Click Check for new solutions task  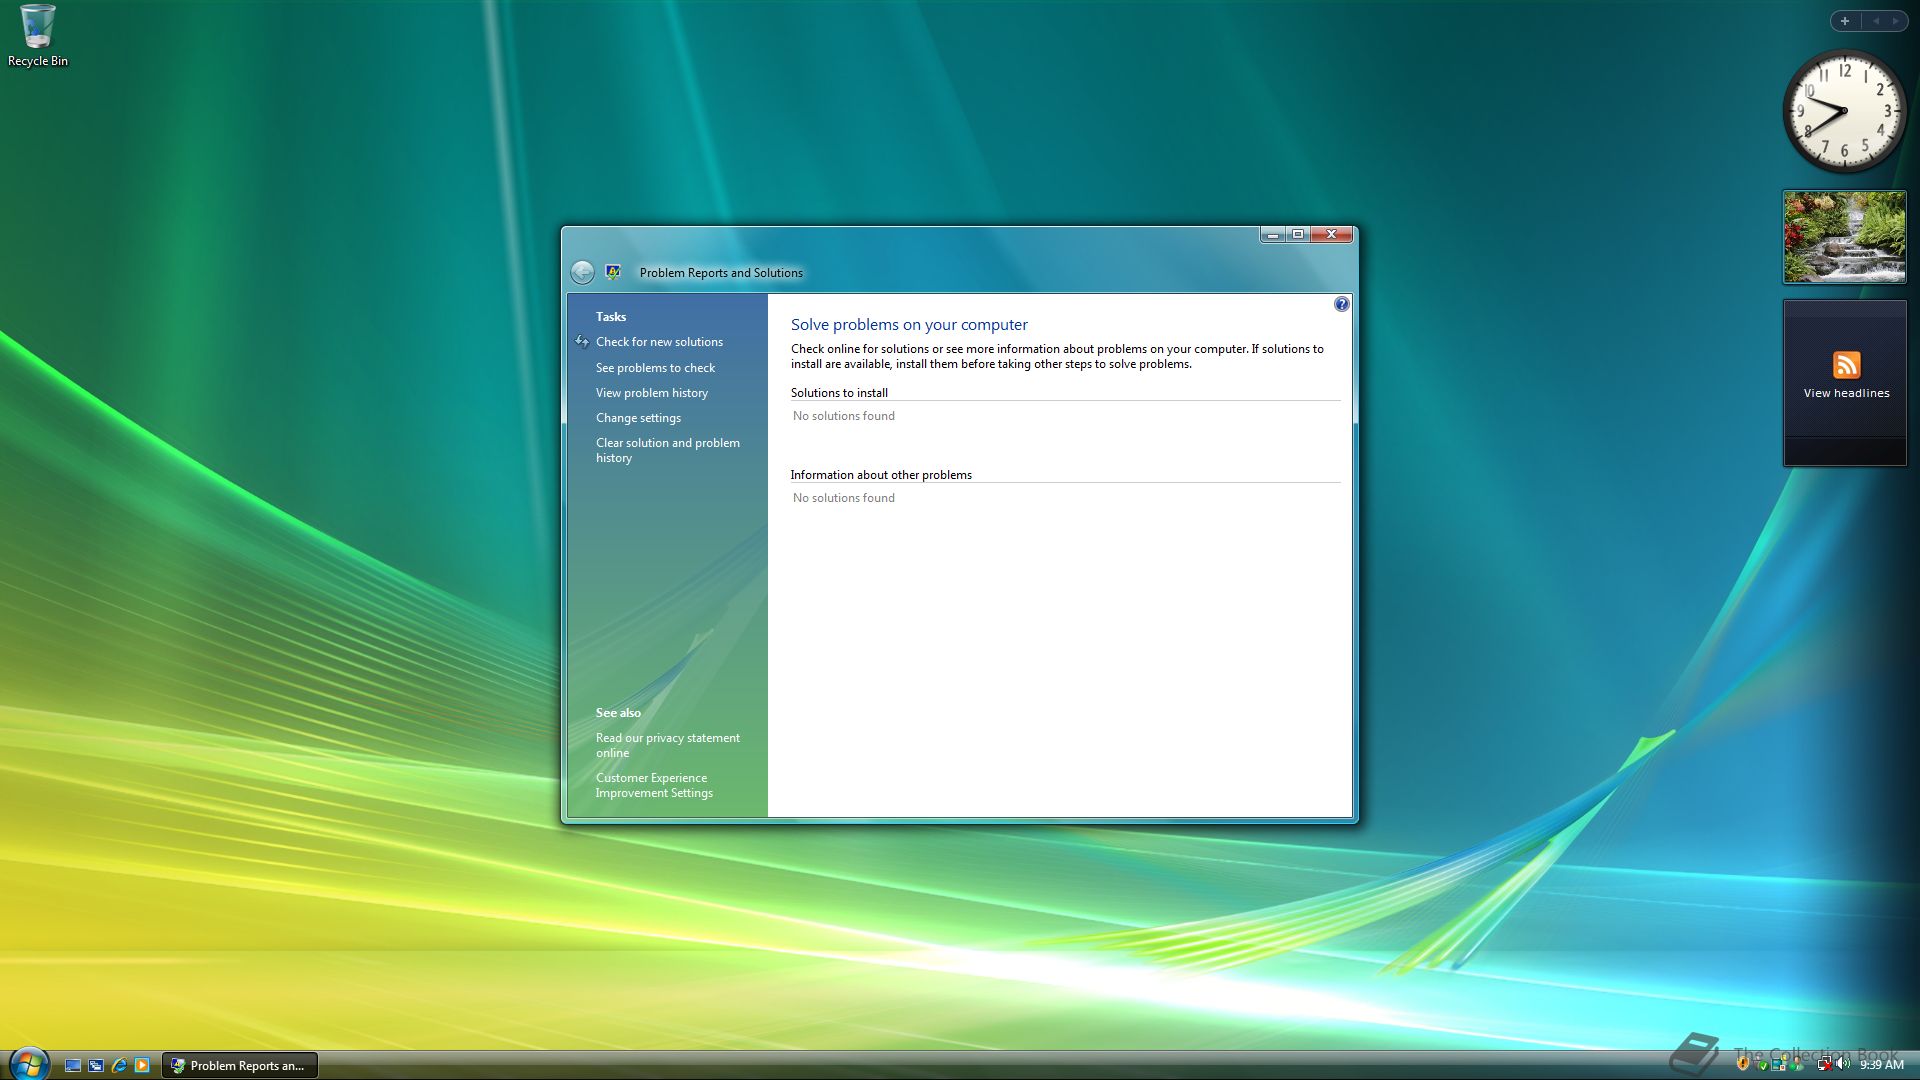(x=659, y=342)
